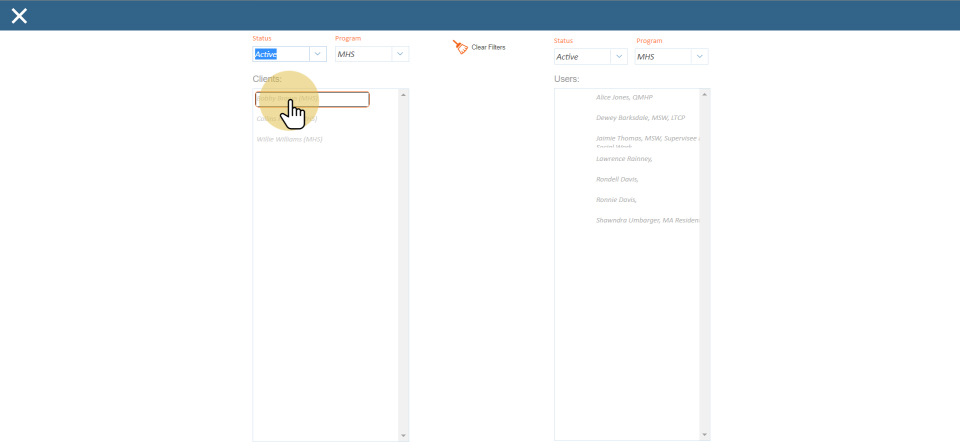Choose user Lawrence Rainney

624,158
